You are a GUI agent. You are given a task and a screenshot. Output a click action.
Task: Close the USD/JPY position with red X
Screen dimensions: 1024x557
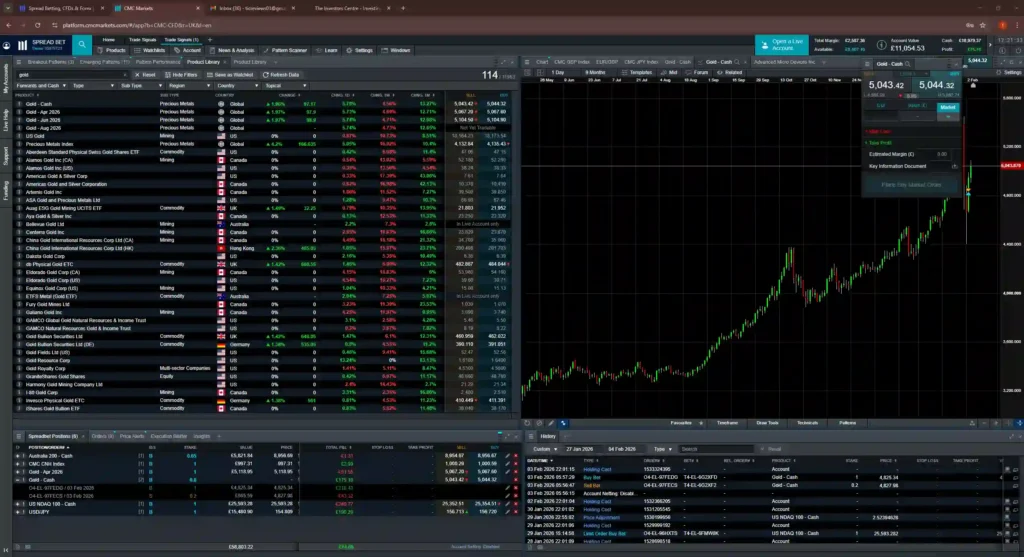515,512
